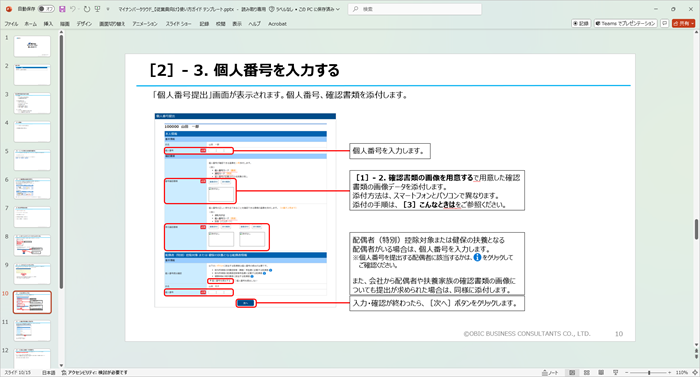The width and height of the screenshot is (700, 377).
Task: Select slide 6 thumbnail
Action: click(x=32, y=188)
